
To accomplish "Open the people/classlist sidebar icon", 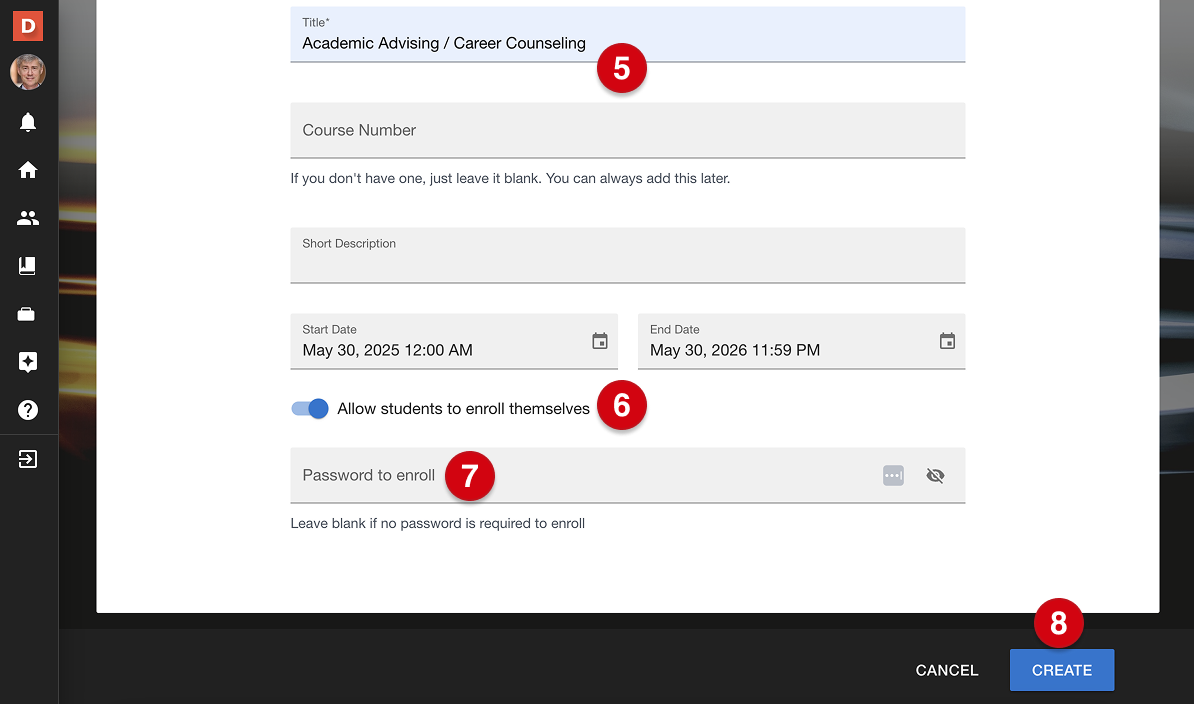I will 27,218.
